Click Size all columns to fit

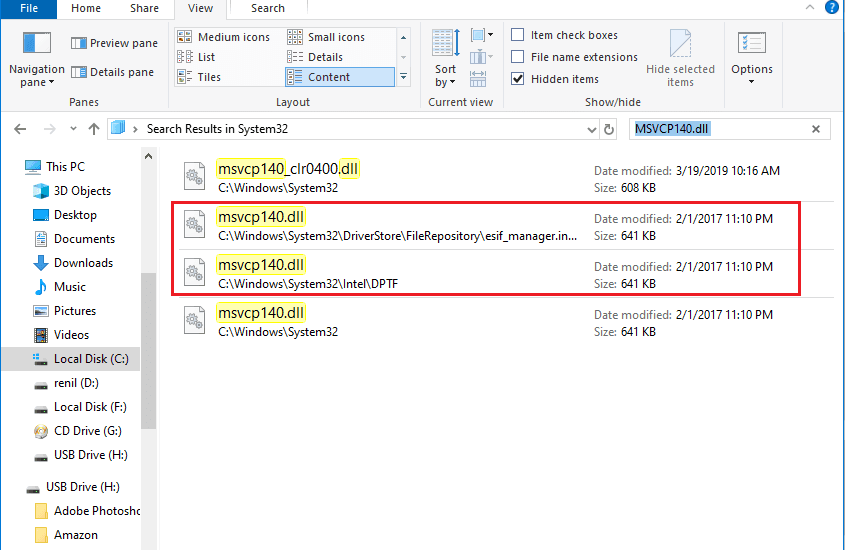click(x=478, y=79)
